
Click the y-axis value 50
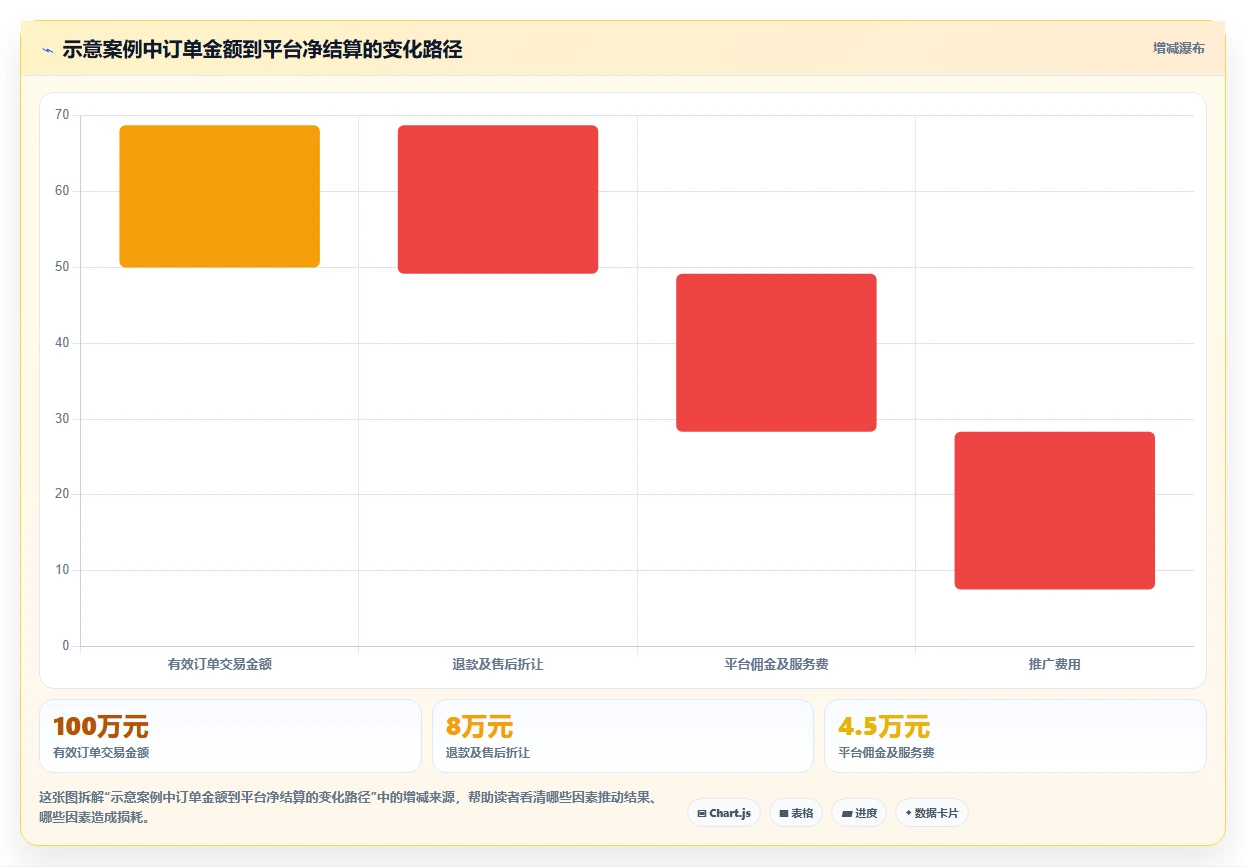tap(63, 267)
